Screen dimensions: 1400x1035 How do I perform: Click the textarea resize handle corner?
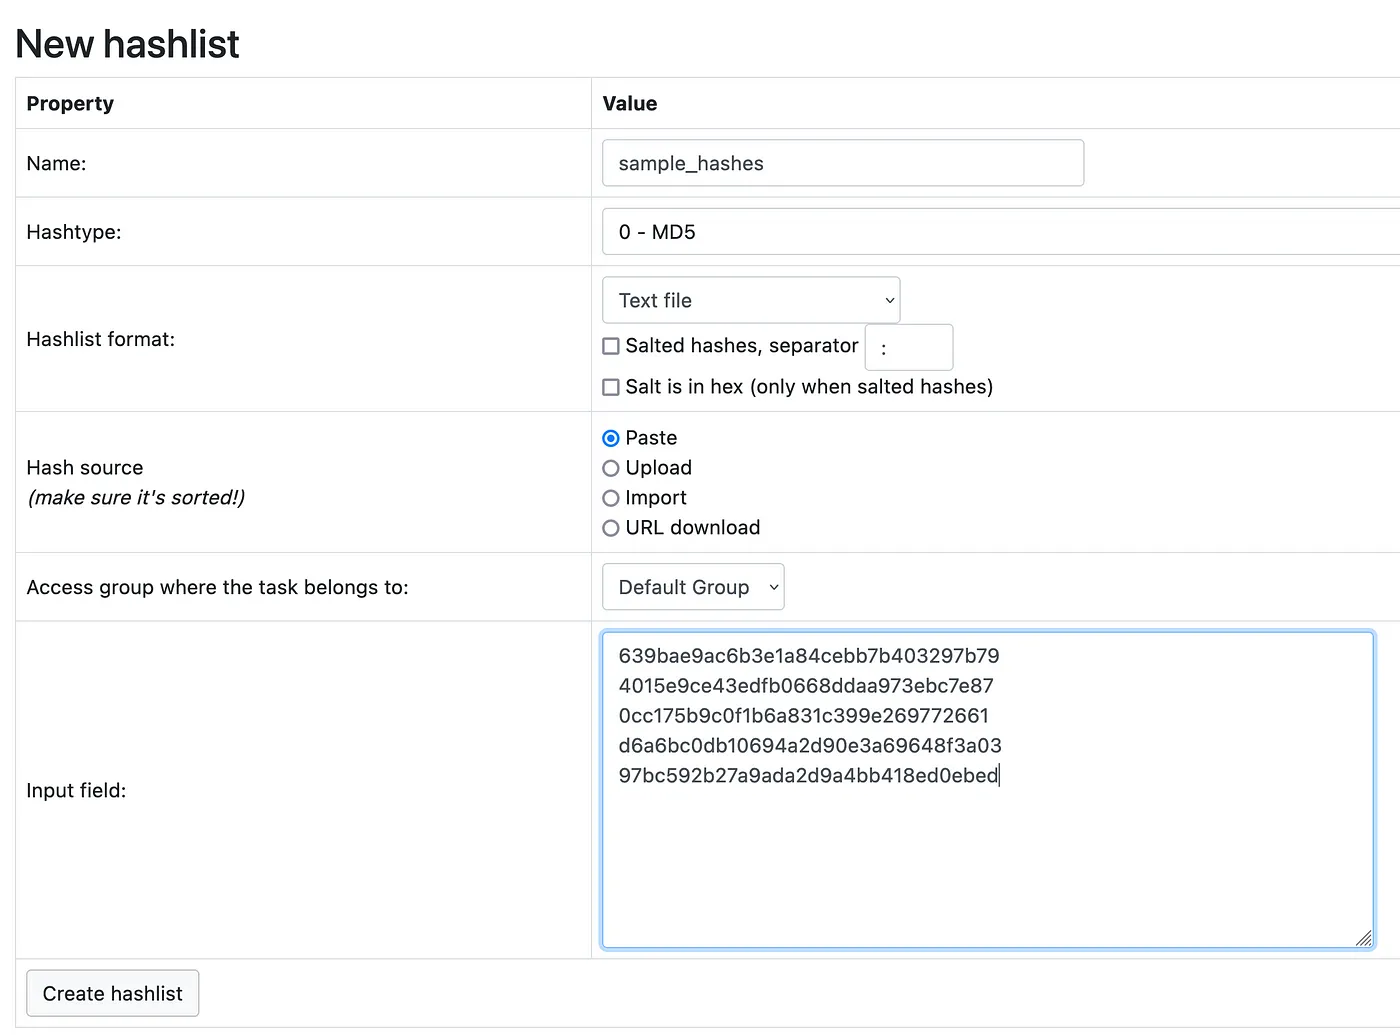click(x=1364, y=938)
